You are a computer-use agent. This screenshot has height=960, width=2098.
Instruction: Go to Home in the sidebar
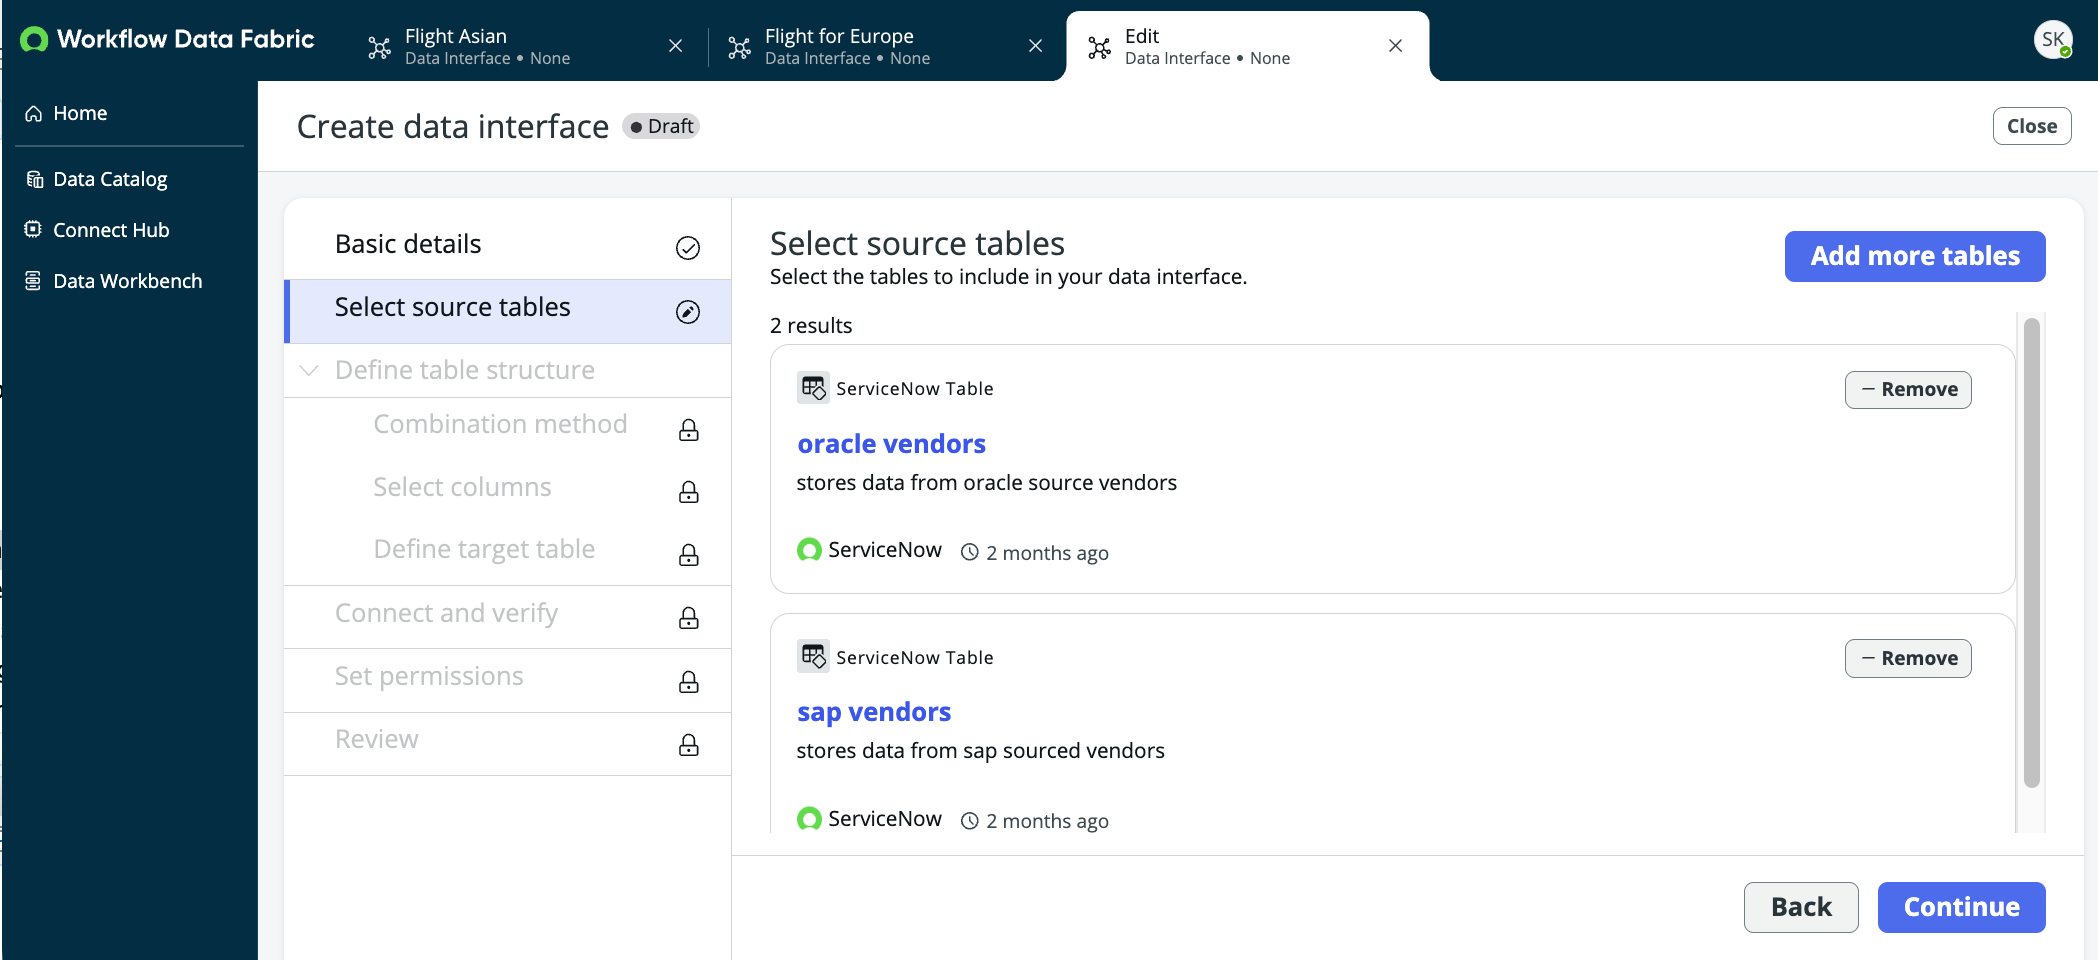pyautogui.click(x=129, y=114)
